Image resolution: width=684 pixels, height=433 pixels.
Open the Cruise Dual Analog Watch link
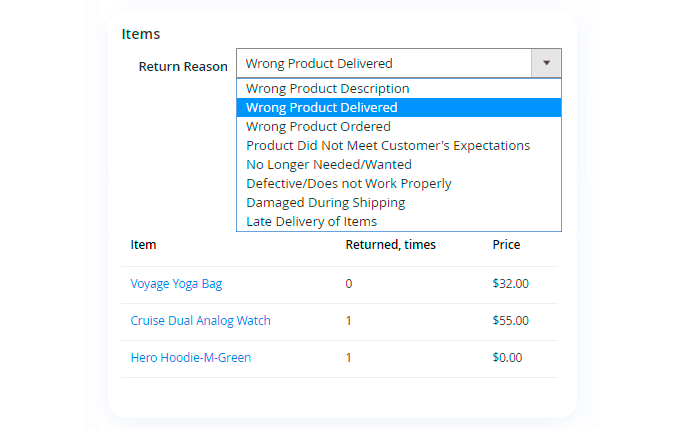[200, 321]
